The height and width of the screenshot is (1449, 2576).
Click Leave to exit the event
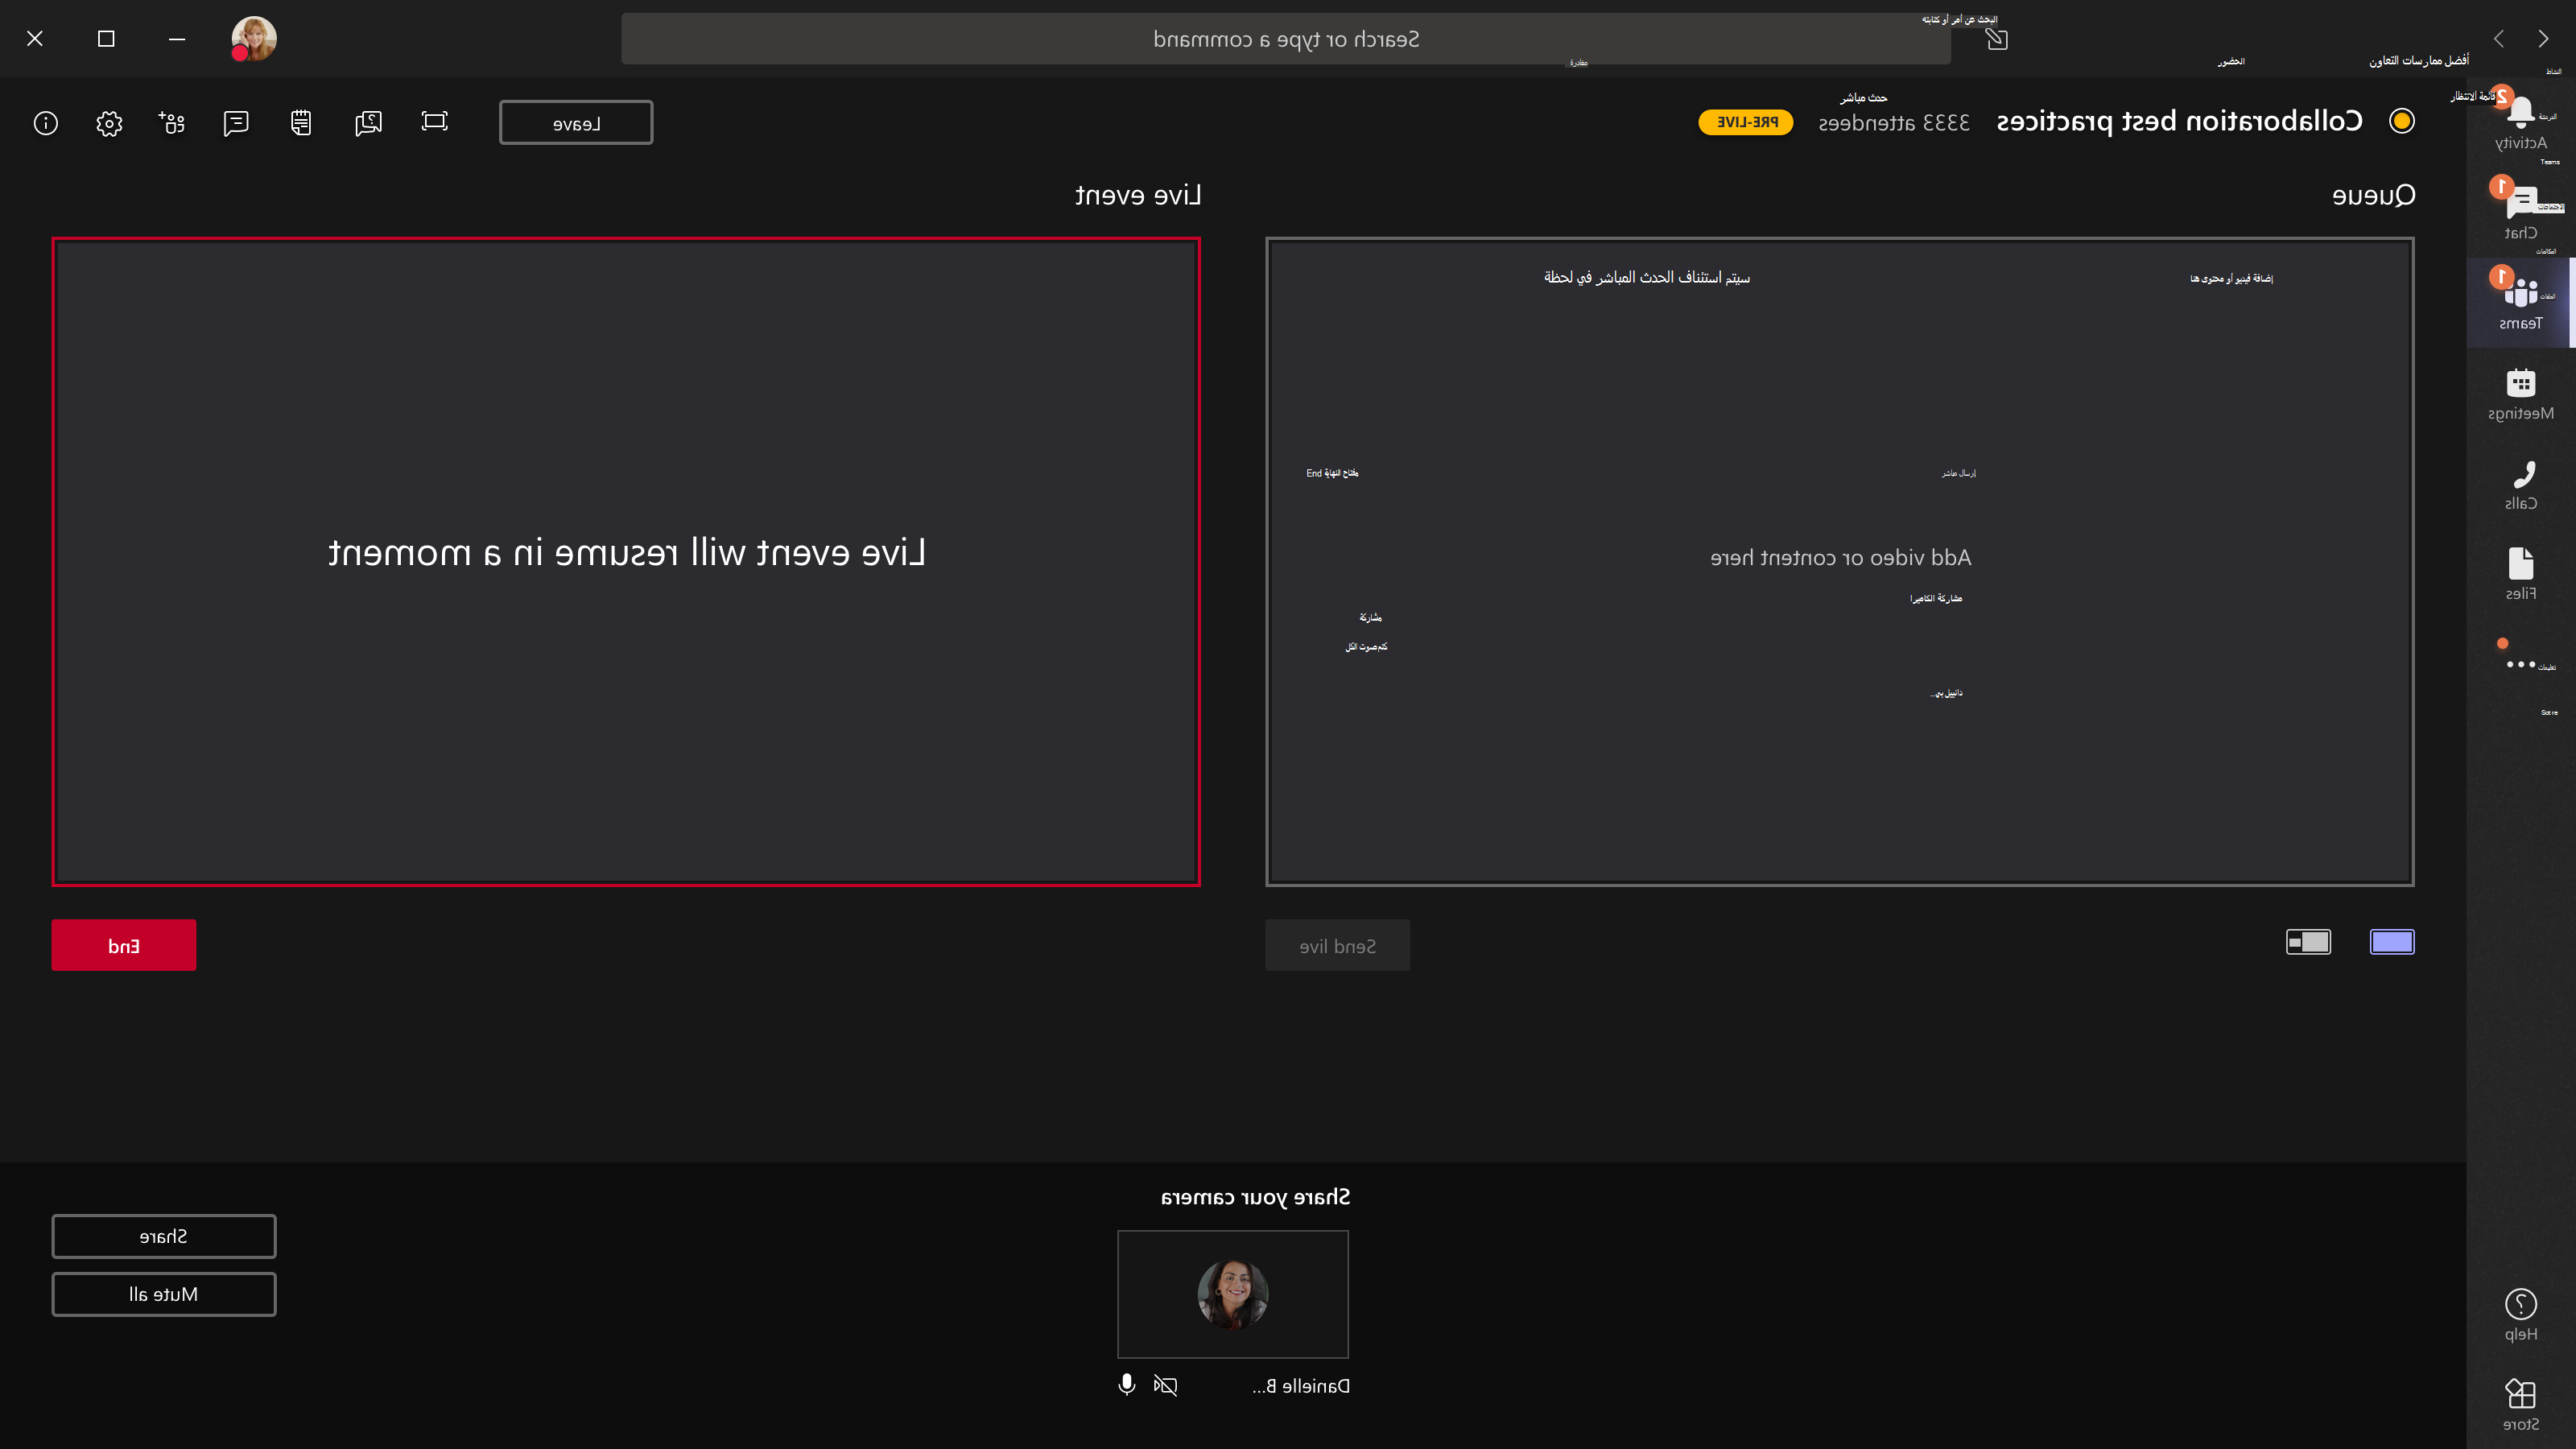(x=576, y=122)
